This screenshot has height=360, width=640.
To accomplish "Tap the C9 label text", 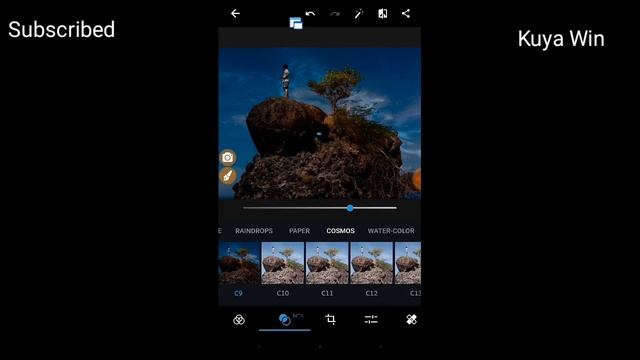I will click(x=238, y=293).
